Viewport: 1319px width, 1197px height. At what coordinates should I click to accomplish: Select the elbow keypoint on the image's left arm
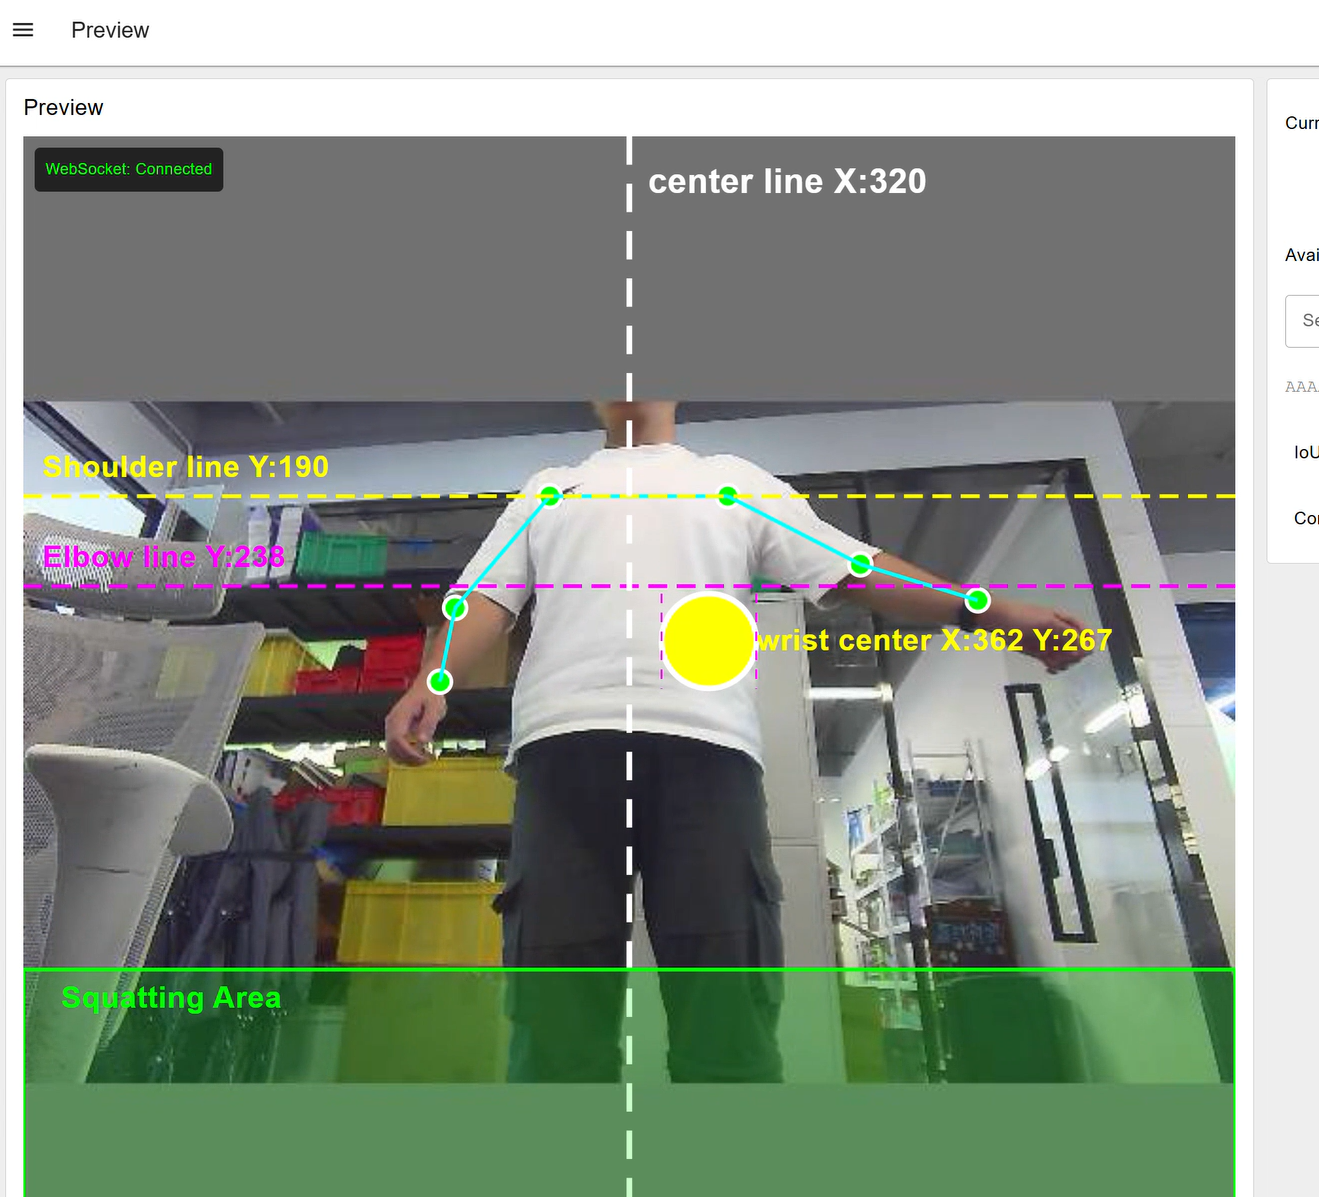[455, 607]
